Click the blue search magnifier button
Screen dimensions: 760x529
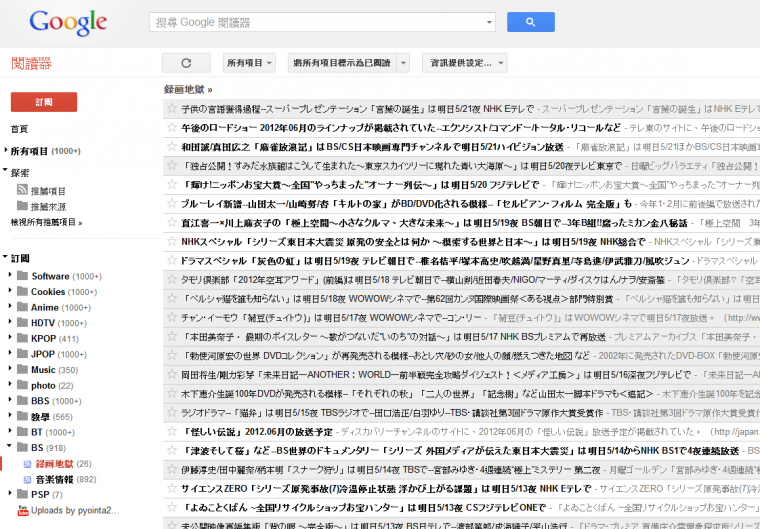tap(531, 22)
